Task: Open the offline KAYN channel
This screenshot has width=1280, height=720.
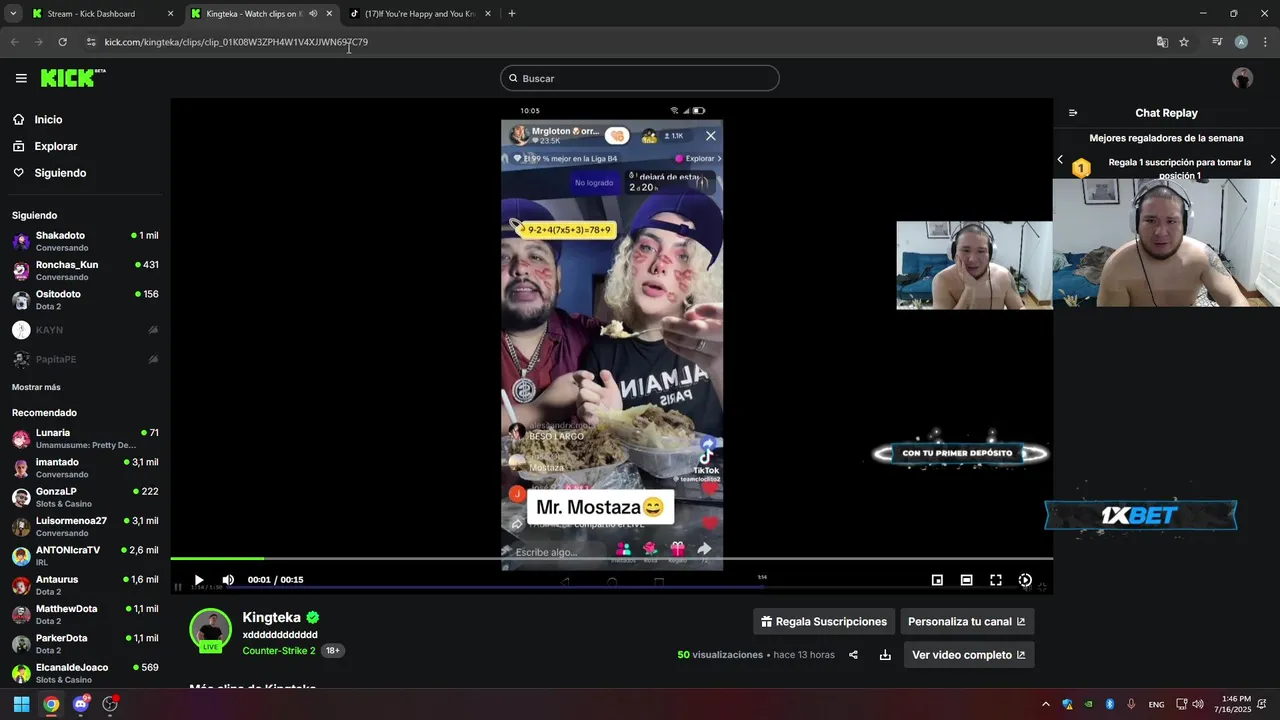Action: pyautogui.click(x=85, y=330)
